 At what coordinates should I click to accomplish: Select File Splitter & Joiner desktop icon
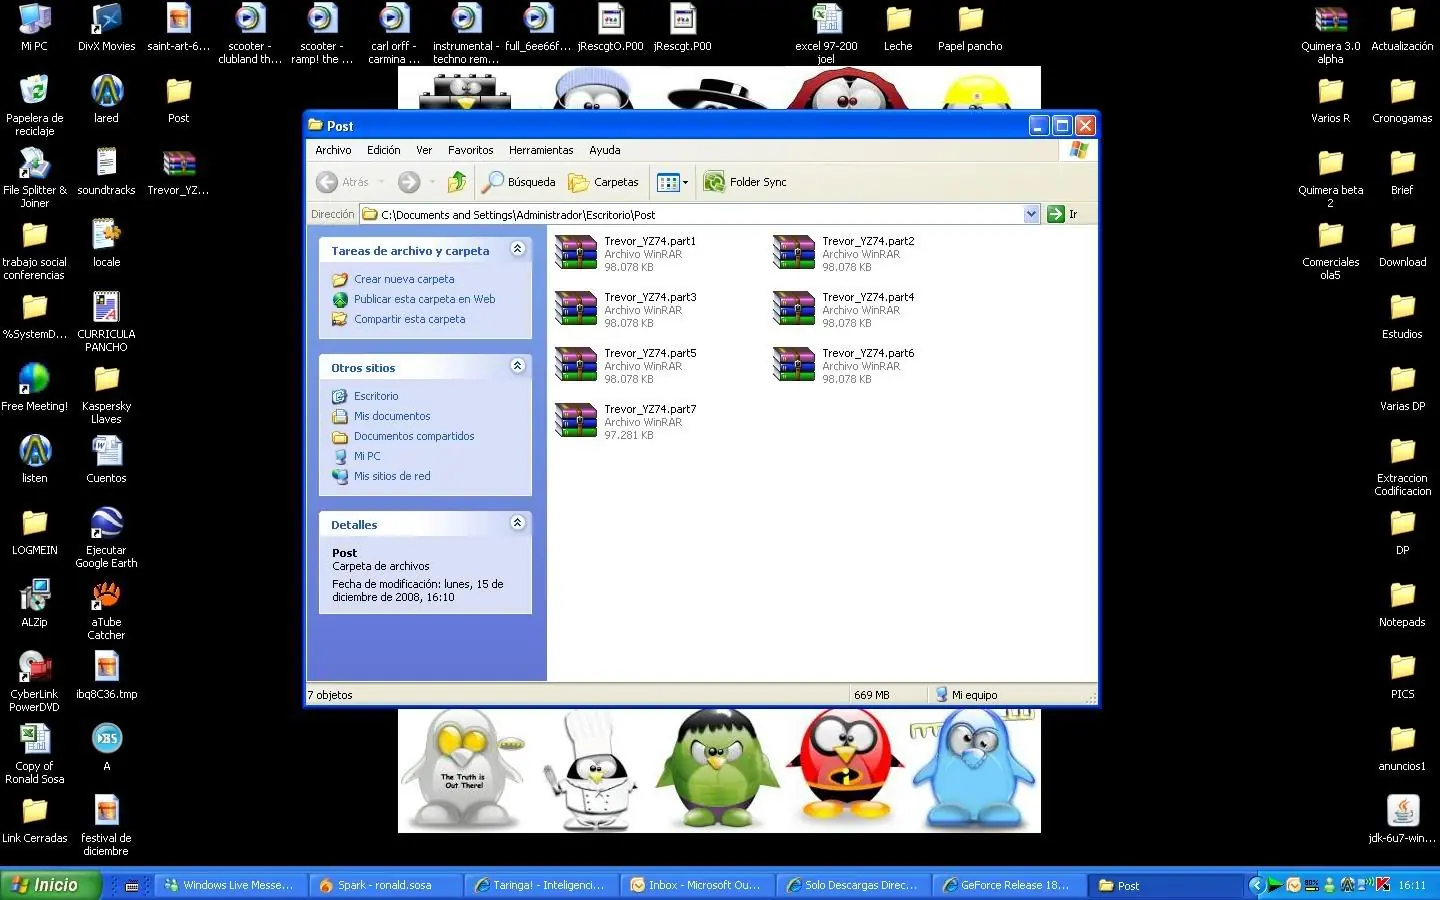pyautogui.click(x=35, y=177)
